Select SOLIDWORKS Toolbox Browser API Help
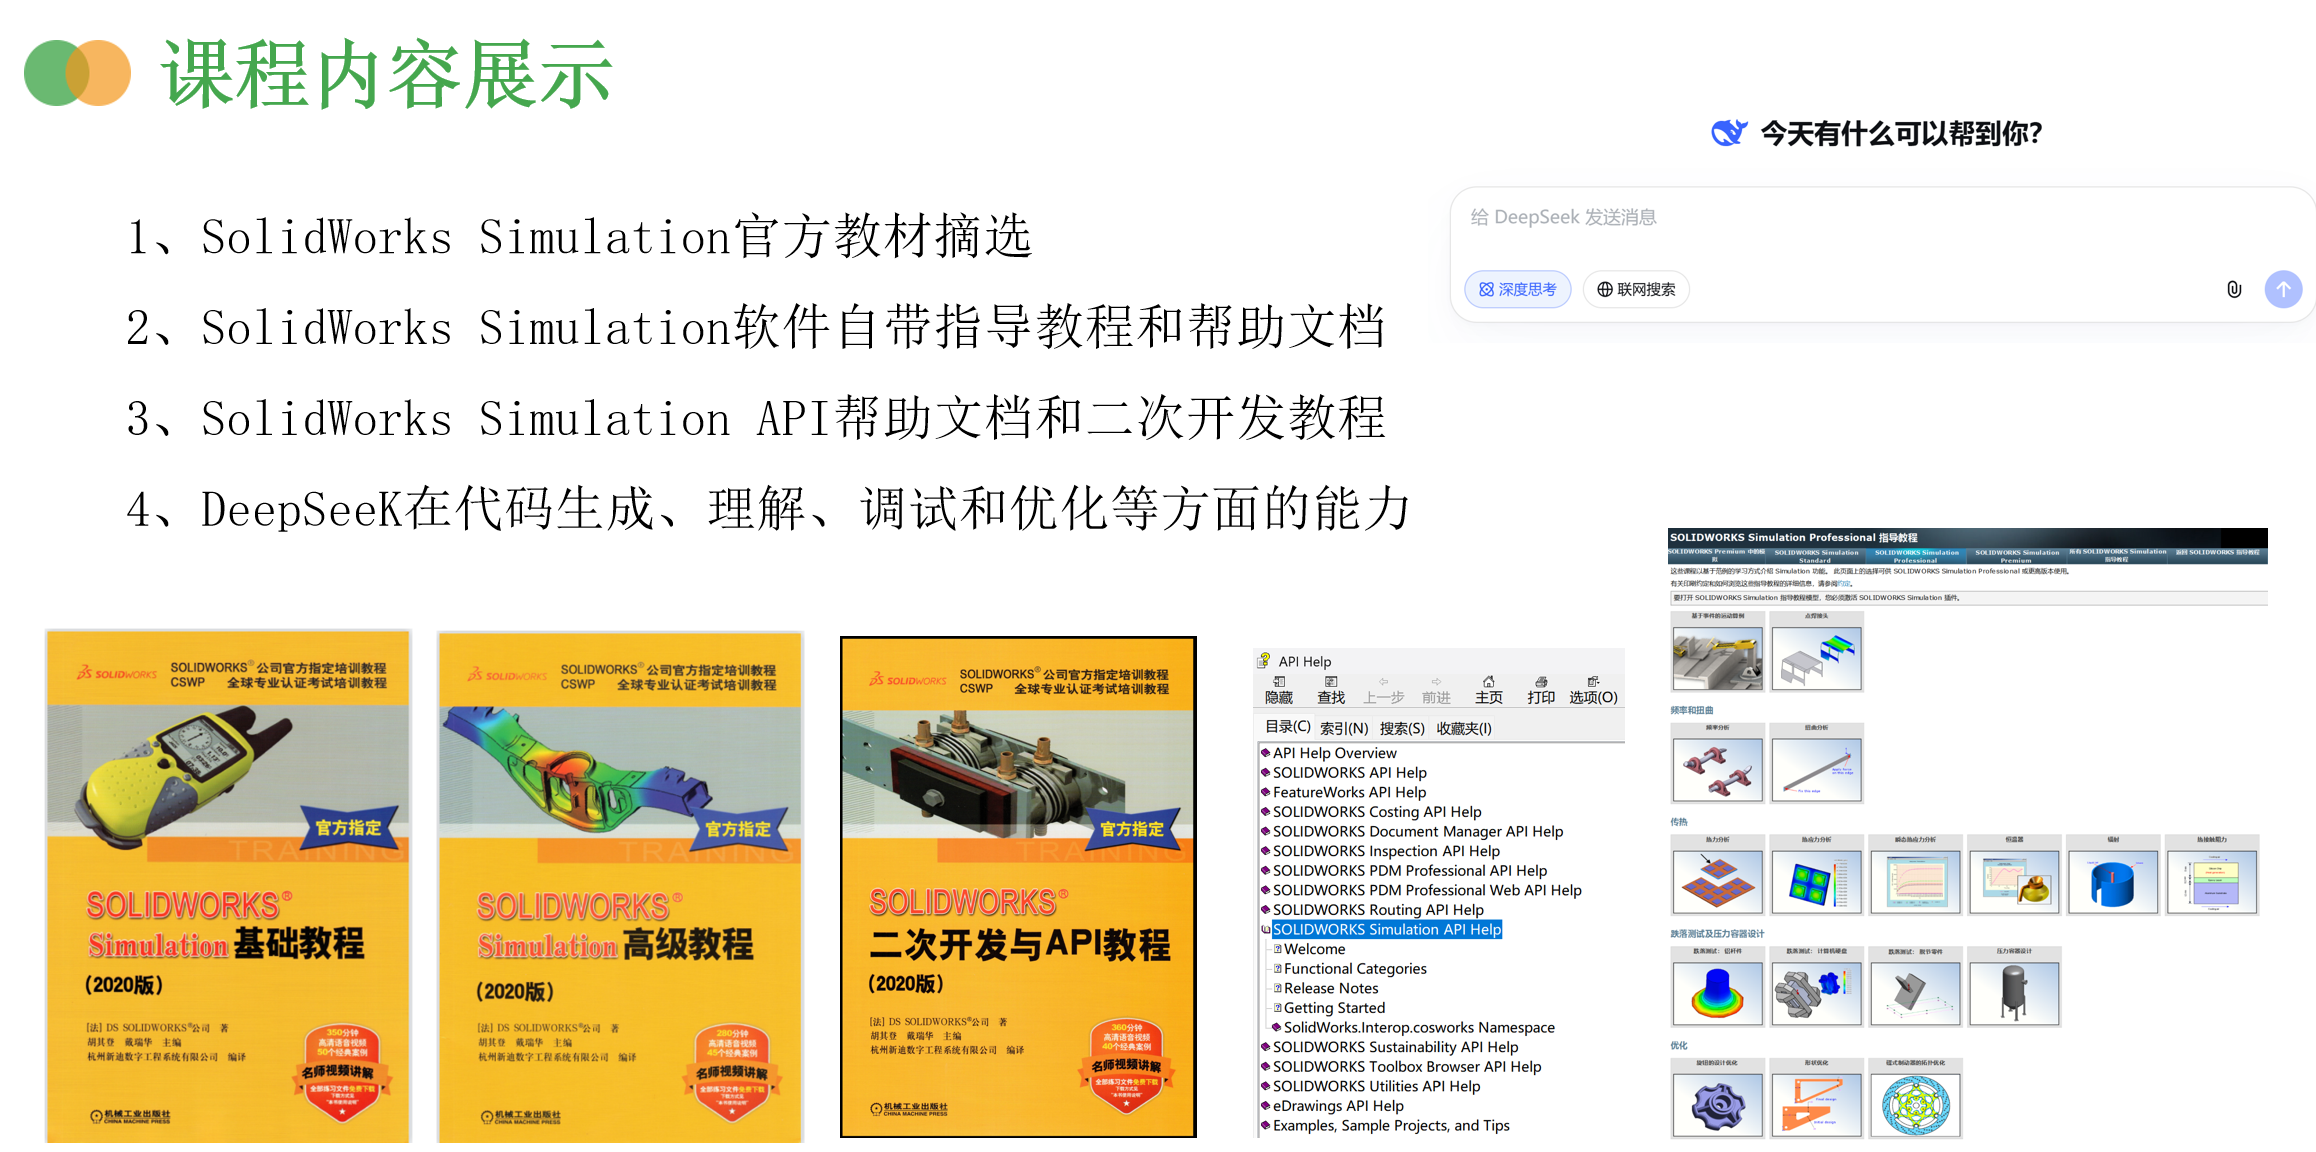 pyautogui.click(x=1407, y=1067)
